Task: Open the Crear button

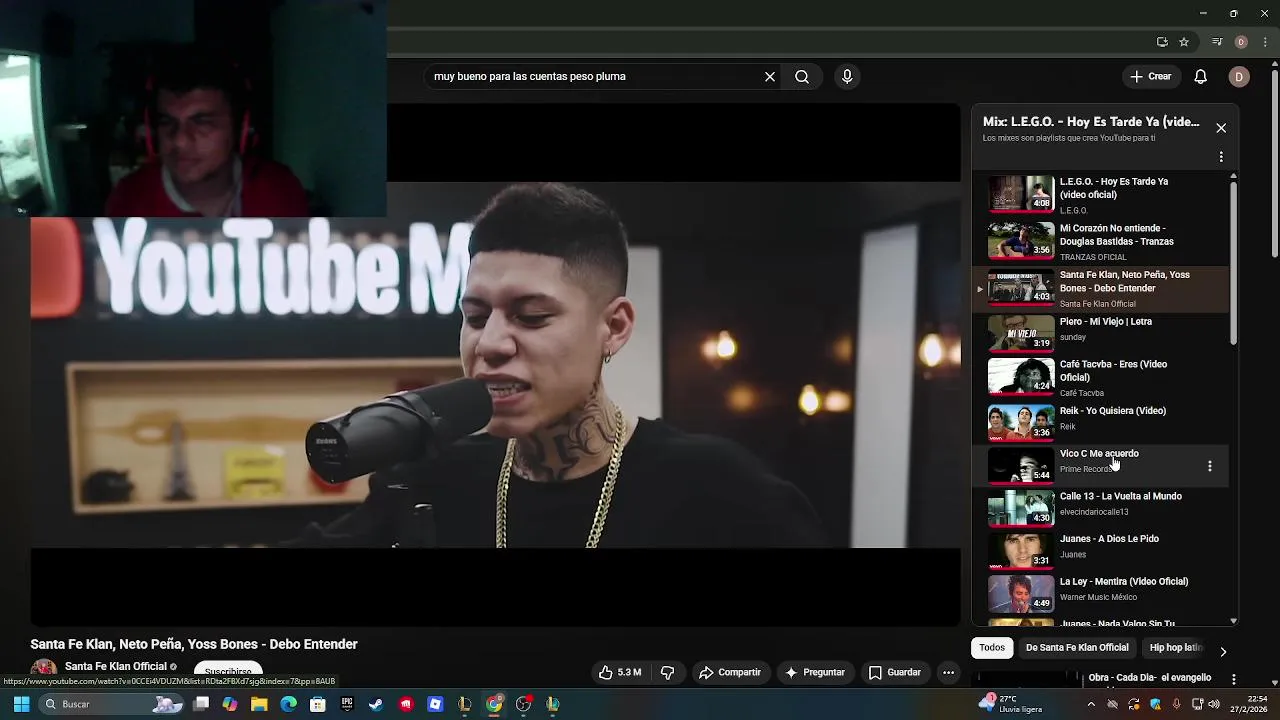Action: (1151, 77)
